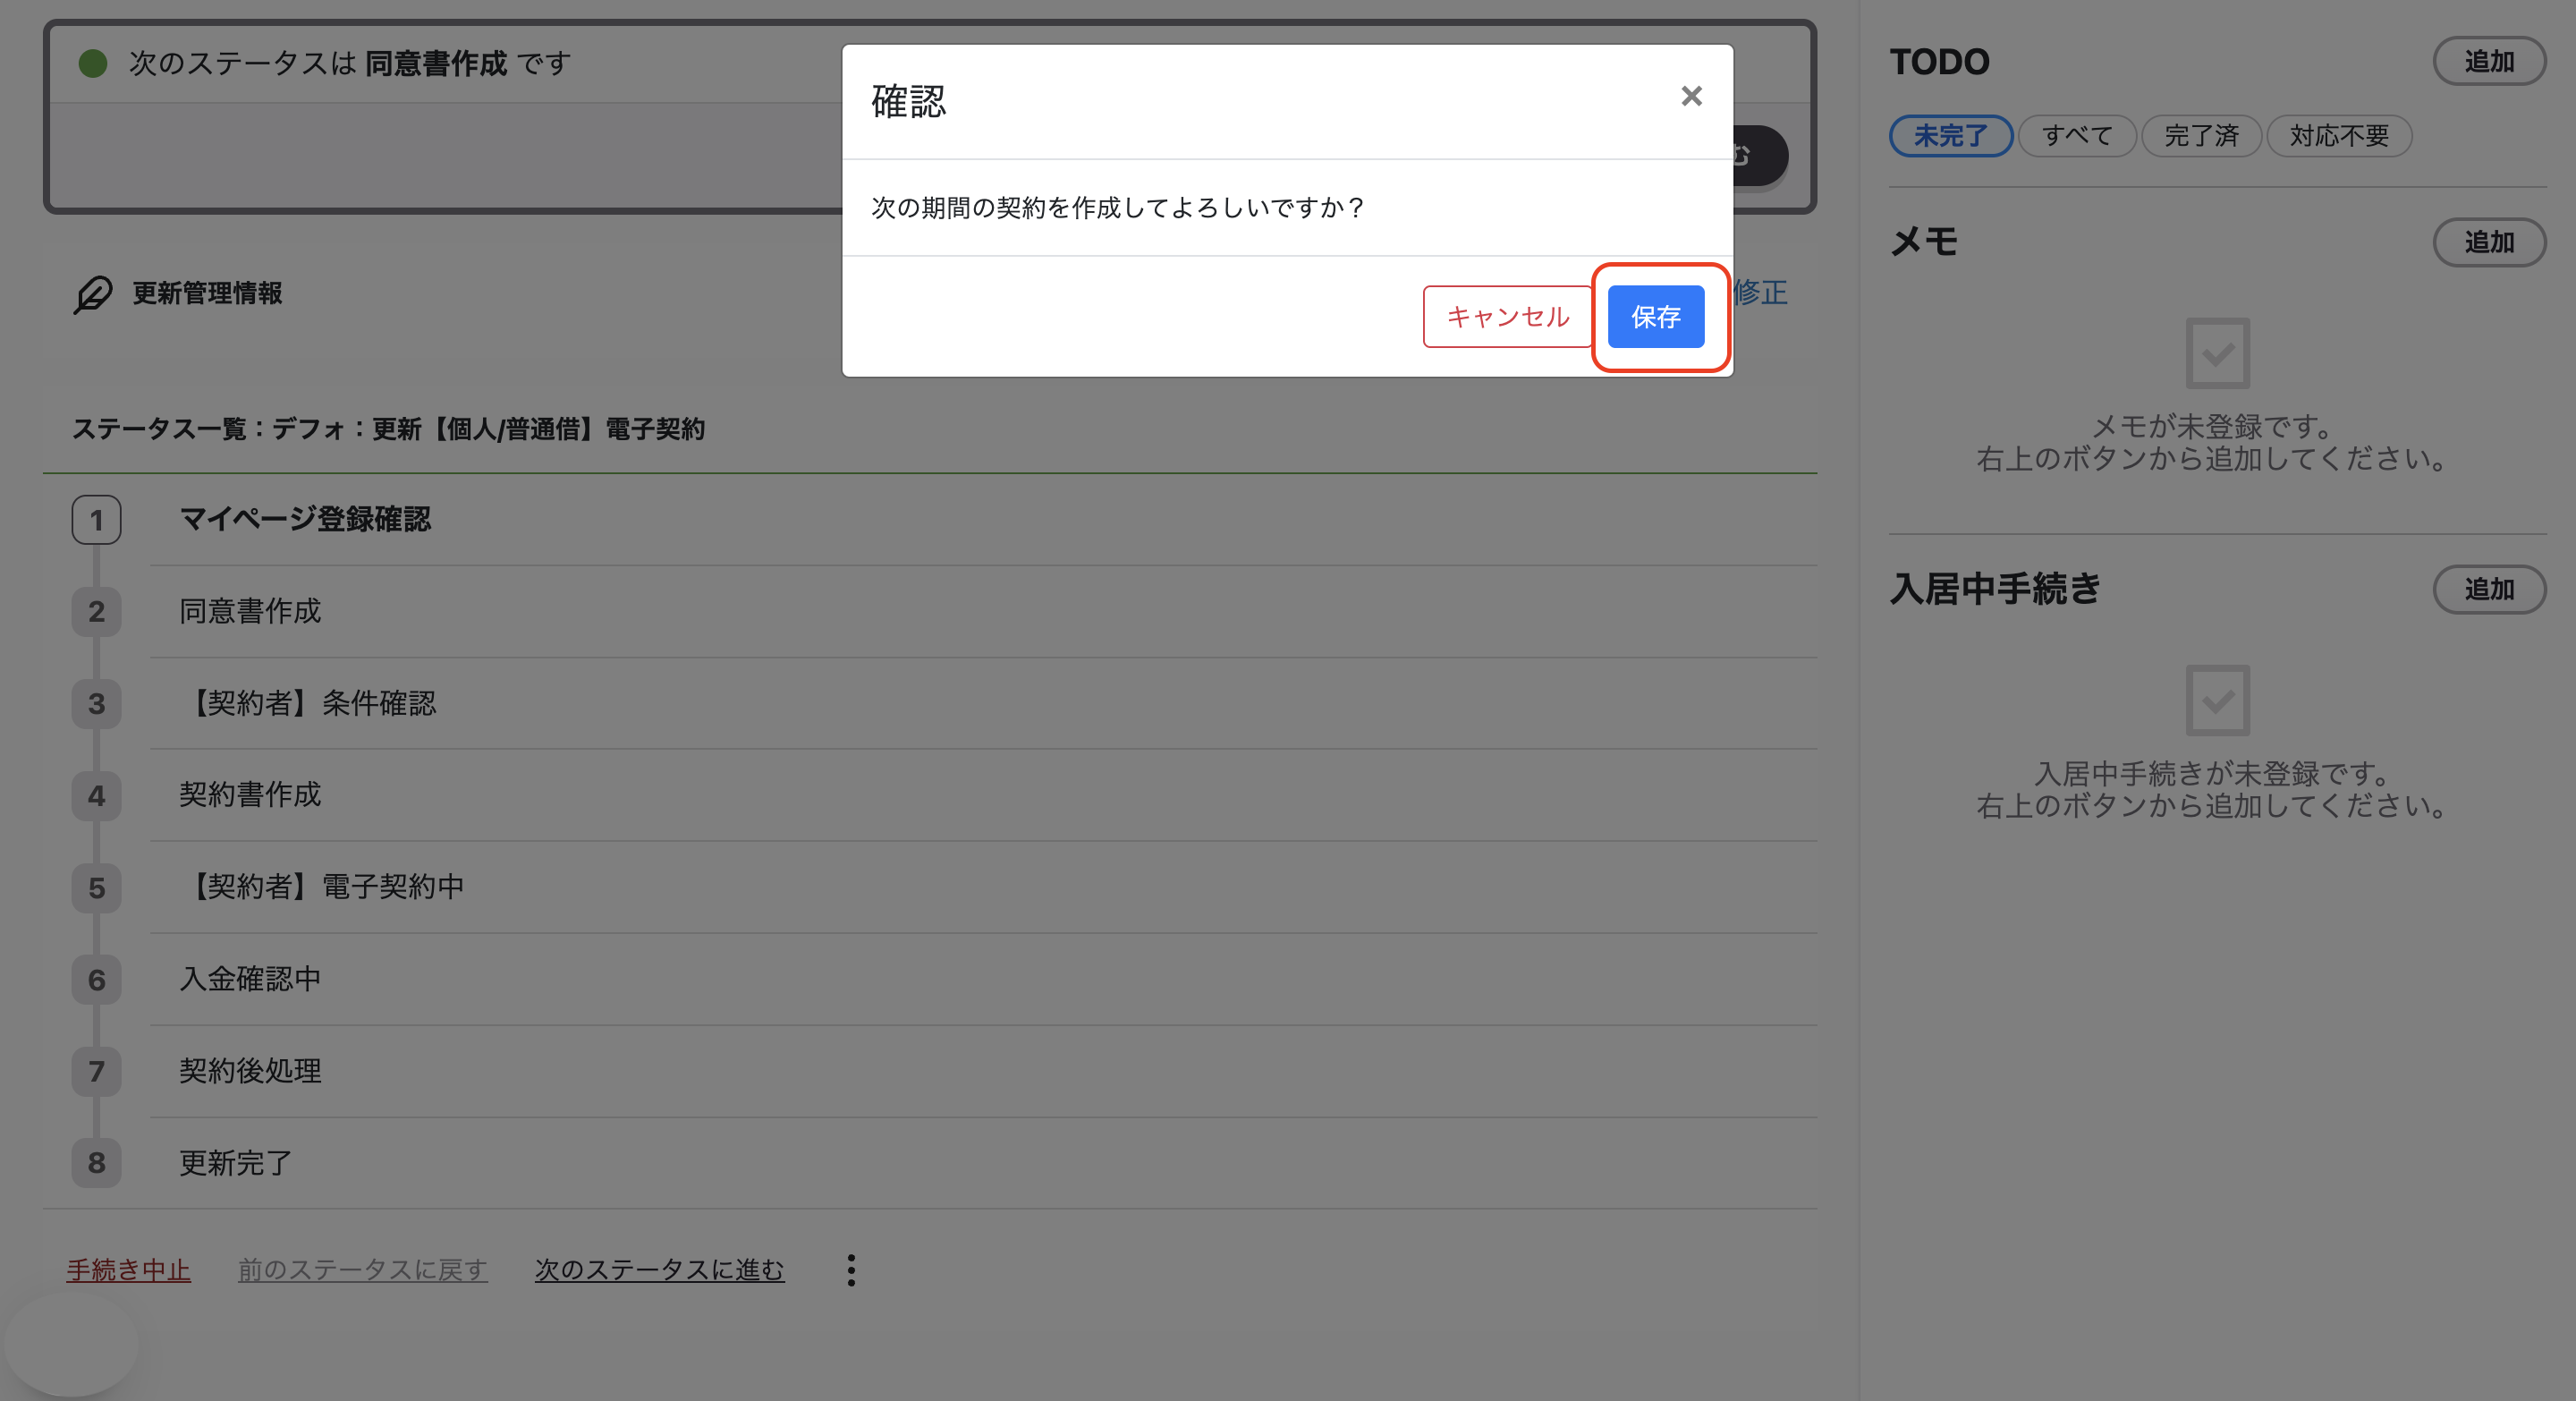Viewport: 2576px width, 1401px height.
Task: Select step 6 number badge
Action: tap(96, 980)
